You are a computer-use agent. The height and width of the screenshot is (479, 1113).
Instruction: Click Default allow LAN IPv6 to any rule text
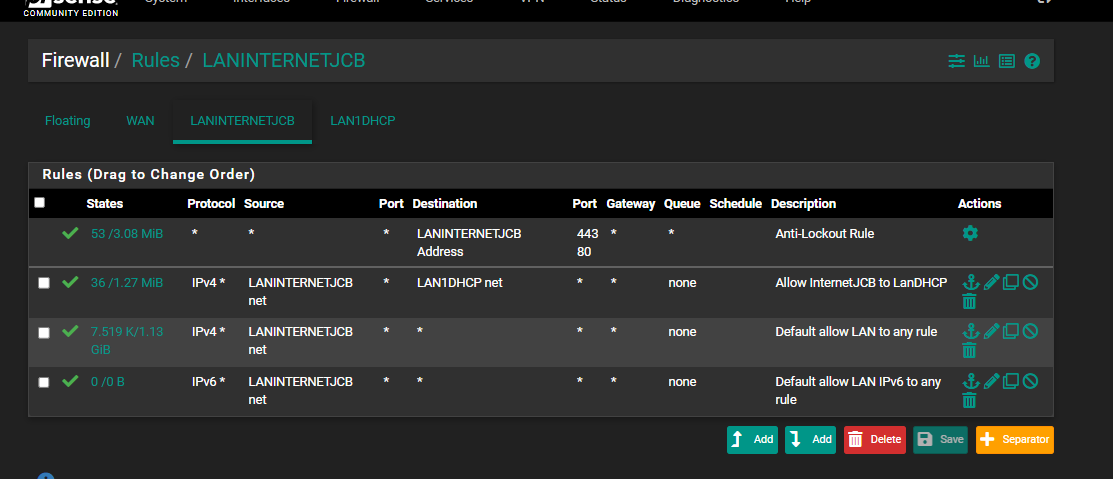pyautogui.click(x=858, y=390)
